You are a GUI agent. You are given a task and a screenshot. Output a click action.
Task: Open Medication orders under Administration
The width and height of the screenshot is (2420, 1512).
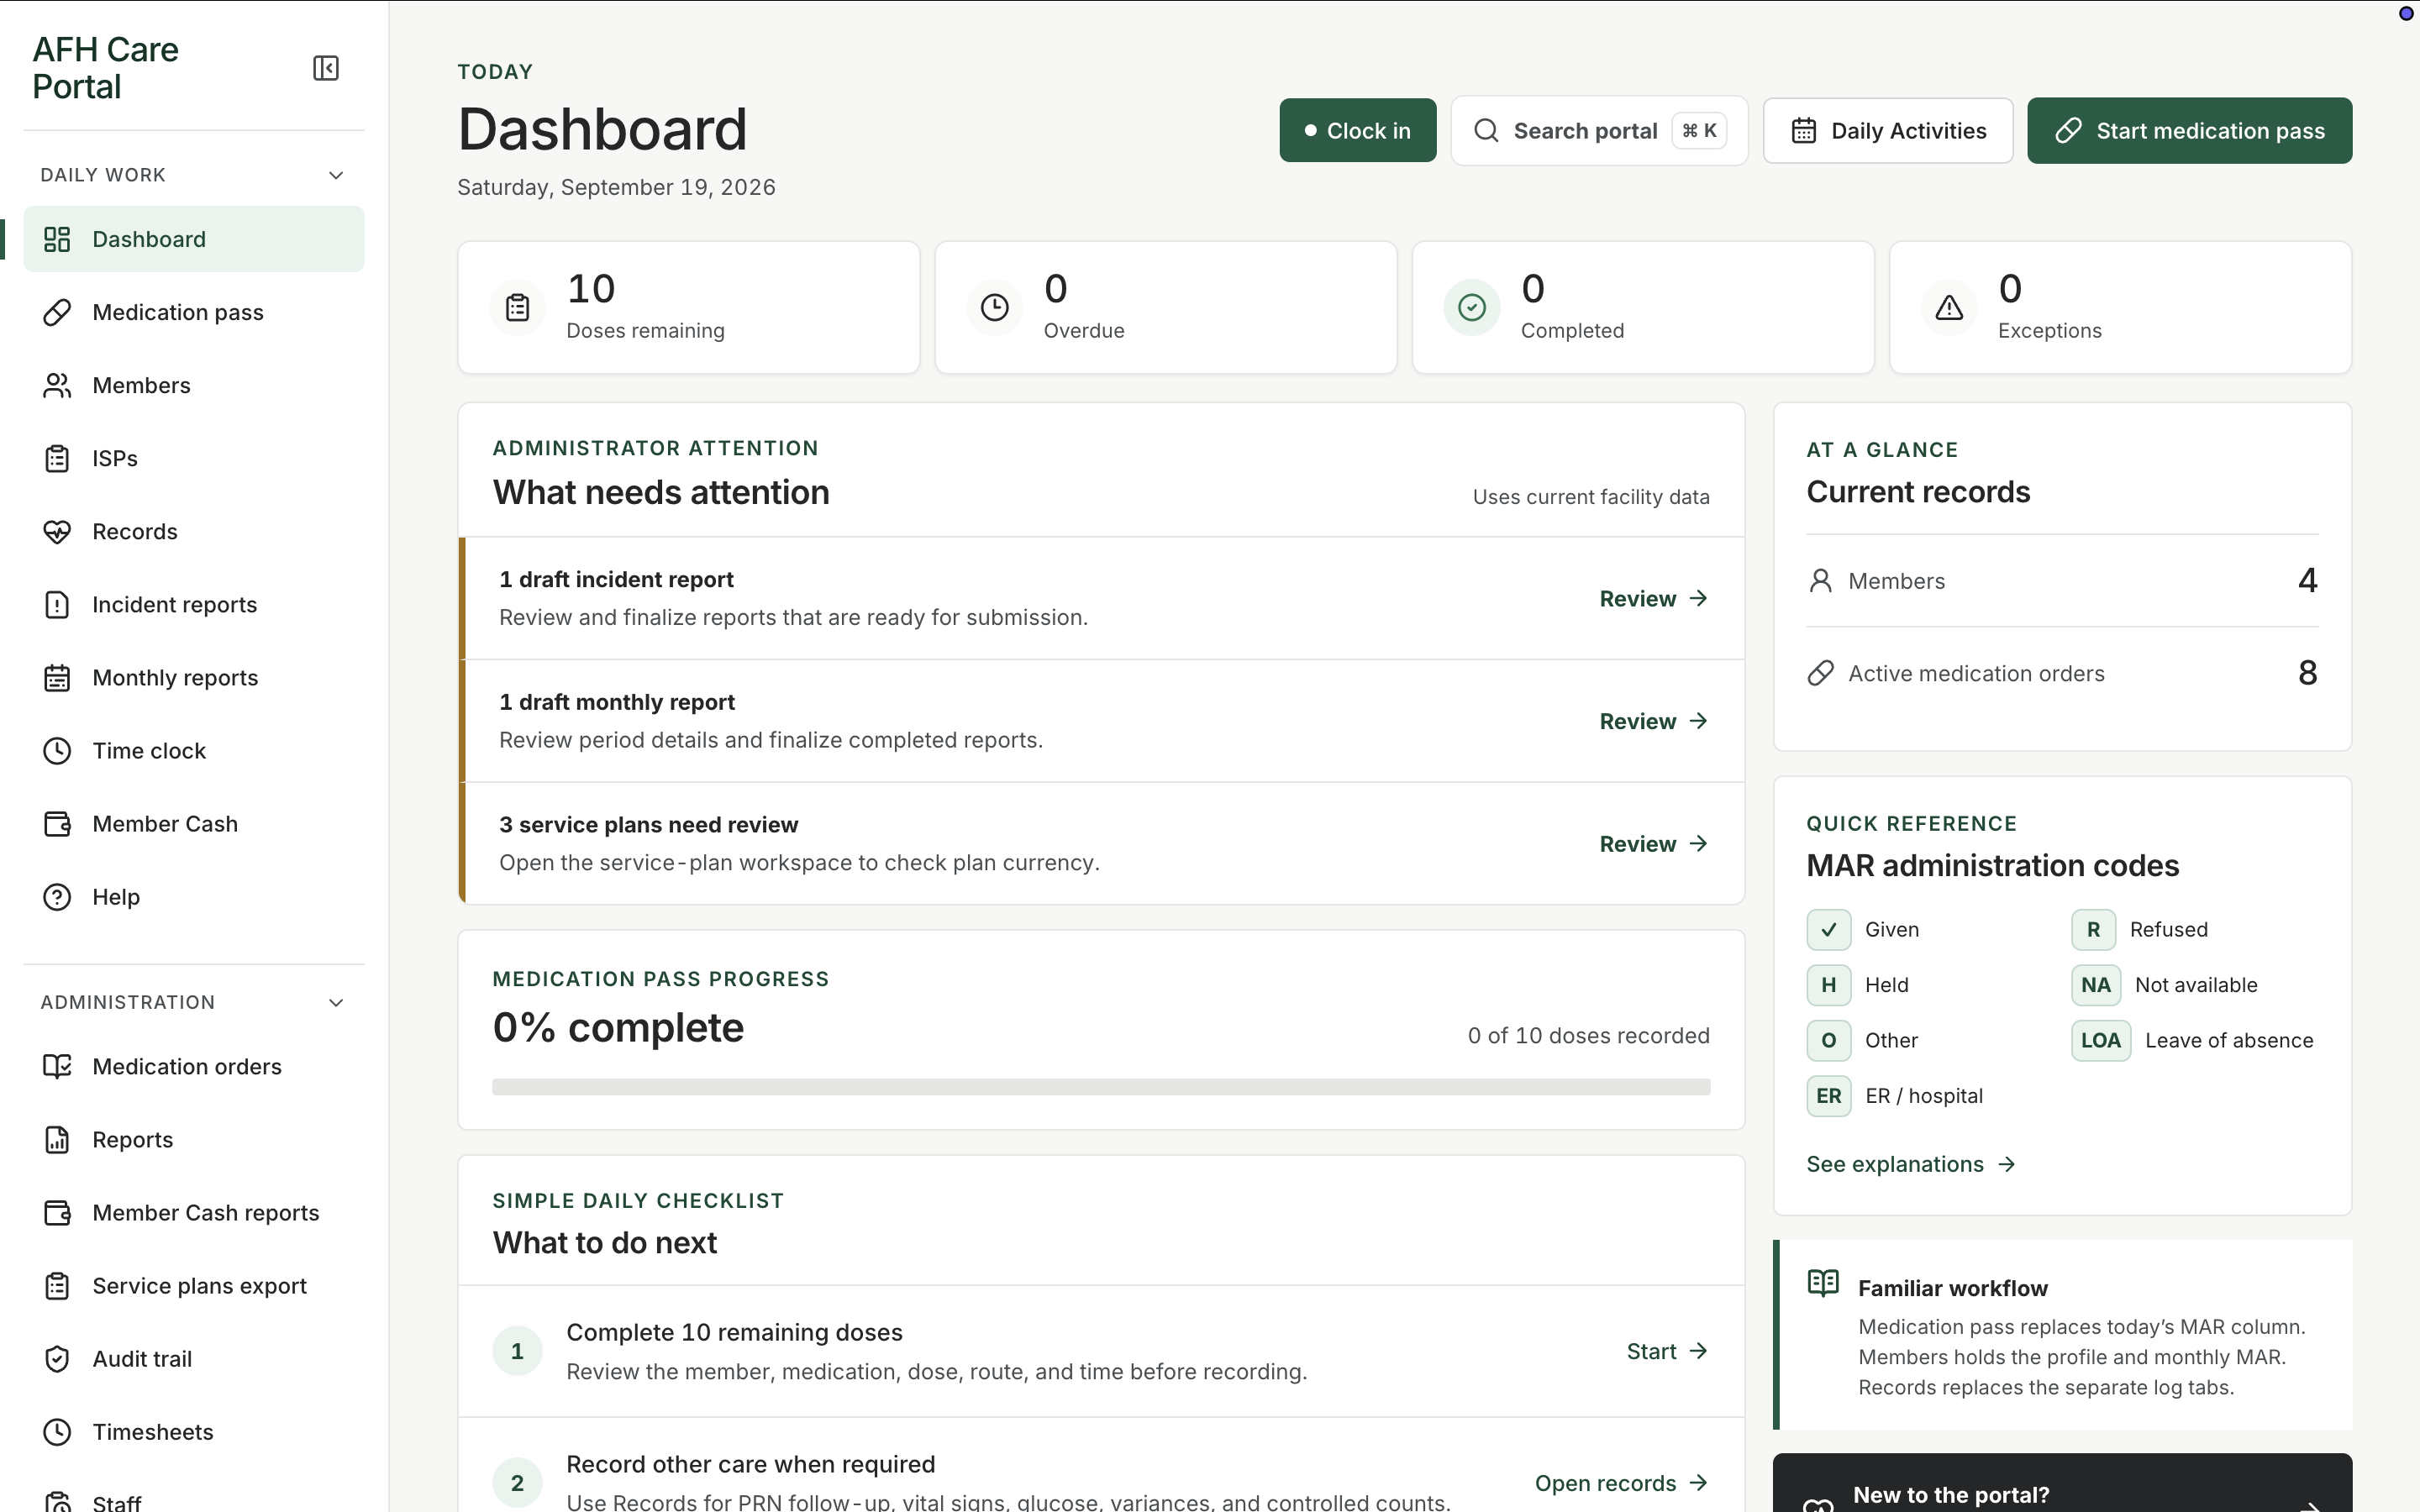coord(194,1066)
